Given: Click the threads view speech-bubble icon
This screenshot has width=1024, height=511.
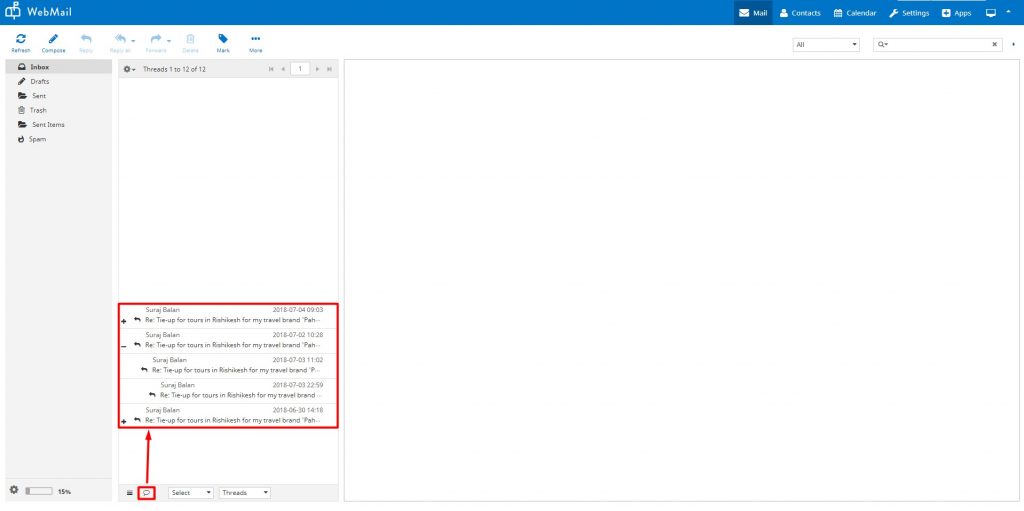Looking at the screenshot, I should (x=147, y=493).
